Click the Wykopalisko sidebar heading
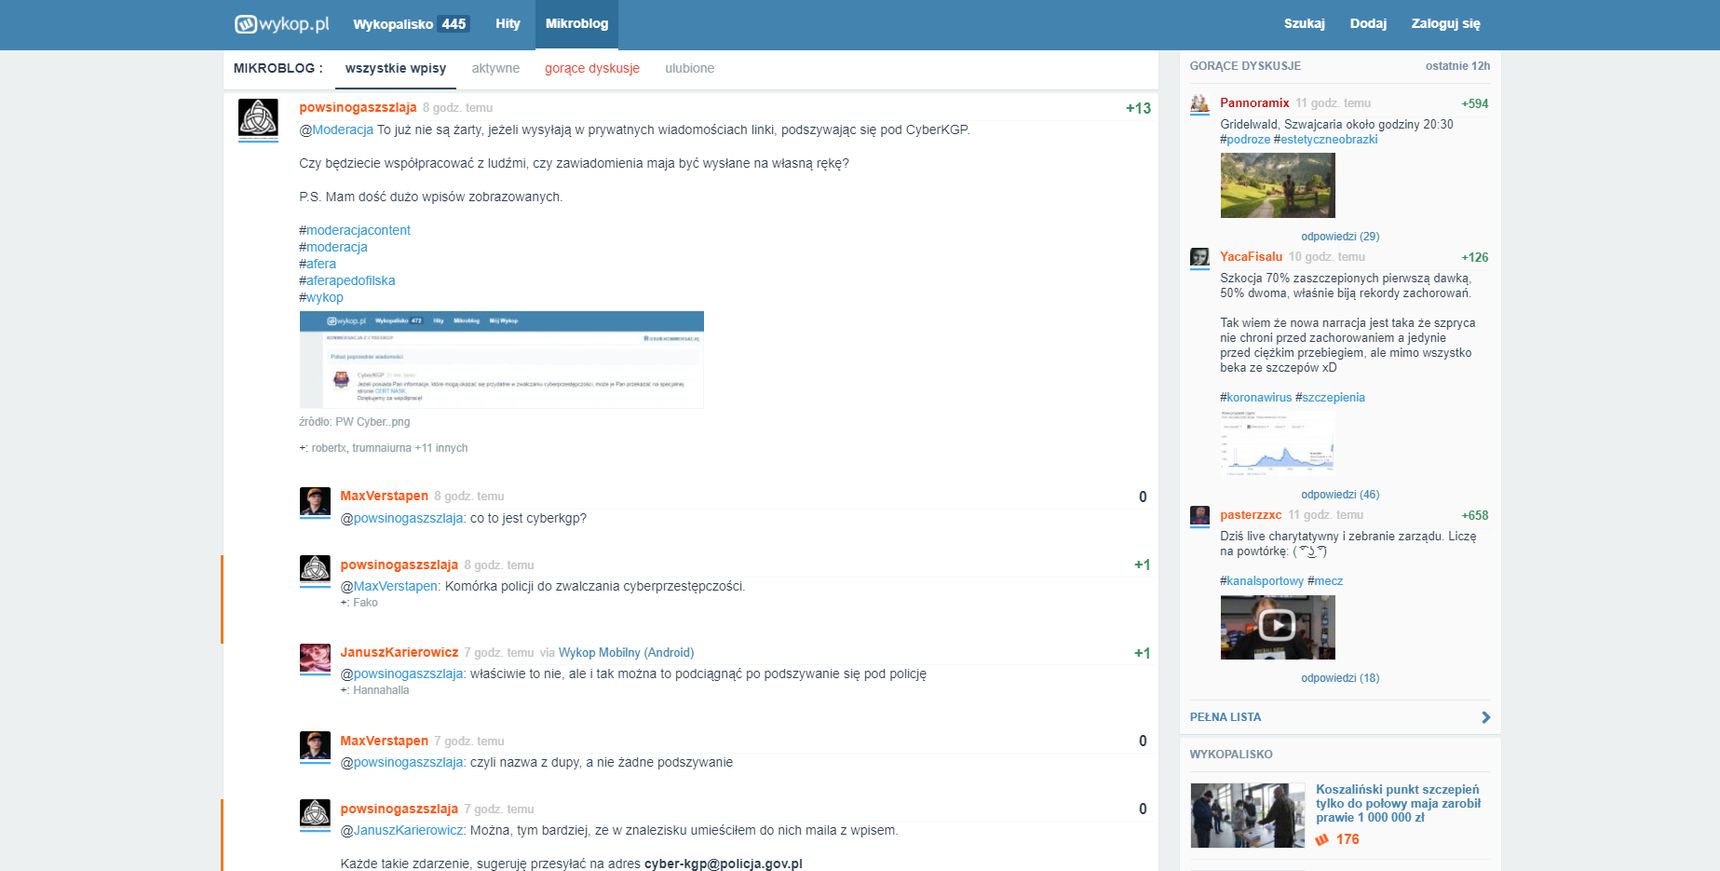This screenshot has height=871, width=1720. pyautogui.click(x=1231, y=754)
